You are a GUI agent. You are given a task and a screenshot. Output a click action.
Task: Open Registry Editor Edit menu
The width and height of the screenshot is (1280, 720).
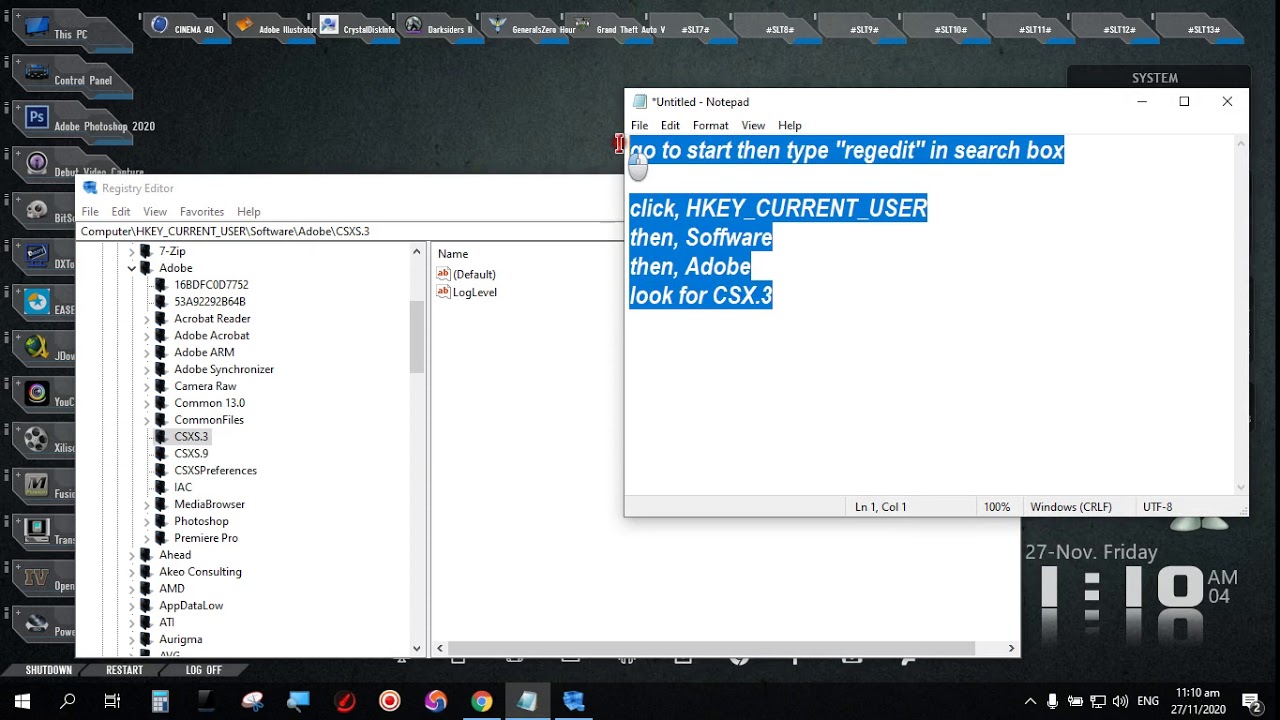(121, 212)
